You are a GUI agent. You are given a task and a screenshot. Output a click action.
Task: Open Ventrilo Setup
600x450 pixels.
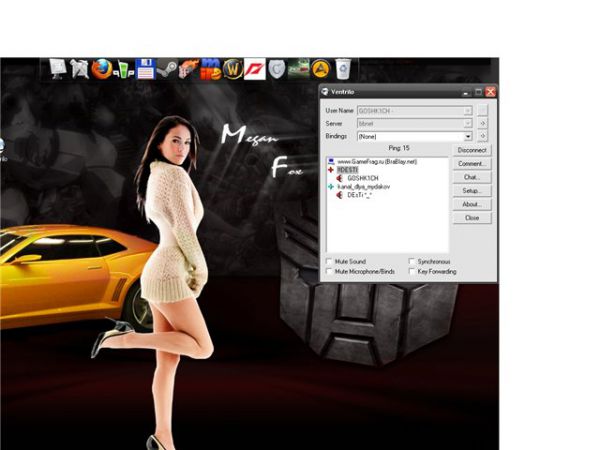[472, 191]
